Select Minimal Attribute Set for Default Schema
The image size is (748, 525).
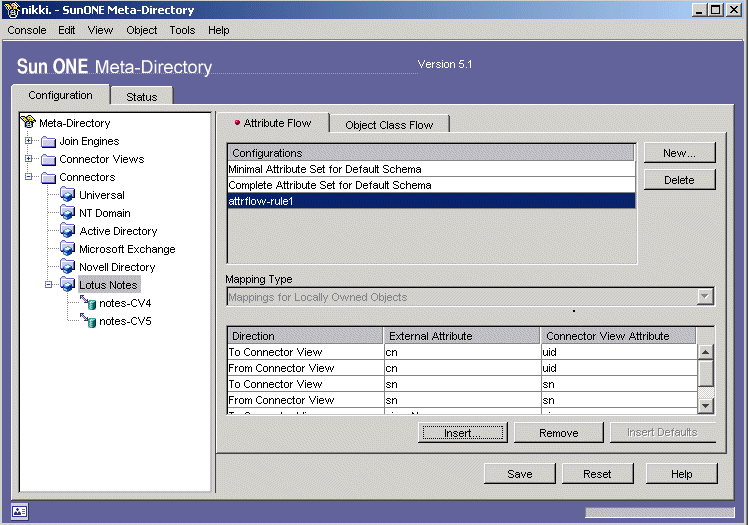click(431, 169)
